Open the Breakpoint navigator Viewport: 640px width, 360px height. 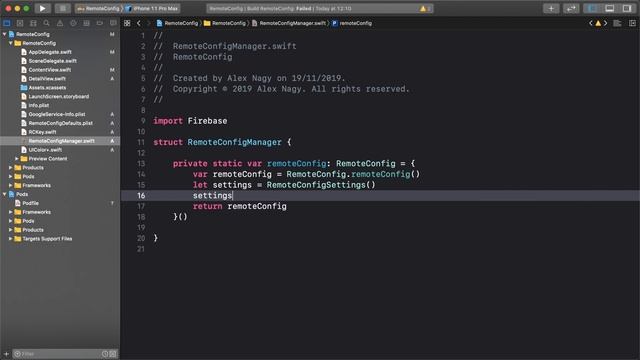click(x=100, y=23)
